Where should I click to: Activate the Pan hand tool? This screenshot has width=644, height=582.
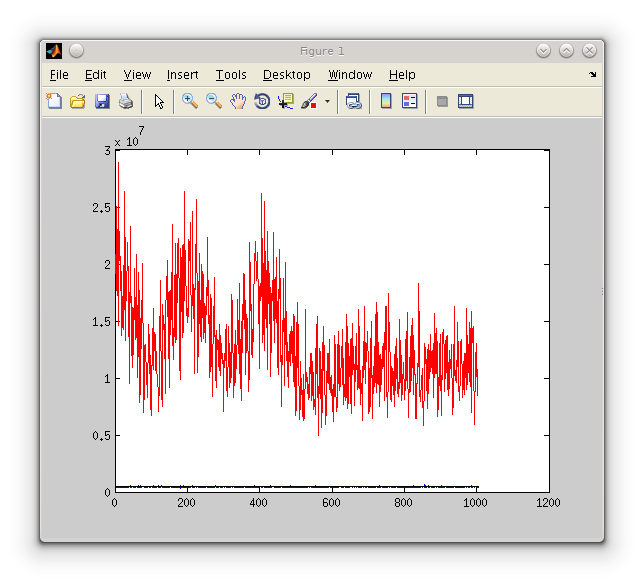point(238,101)
